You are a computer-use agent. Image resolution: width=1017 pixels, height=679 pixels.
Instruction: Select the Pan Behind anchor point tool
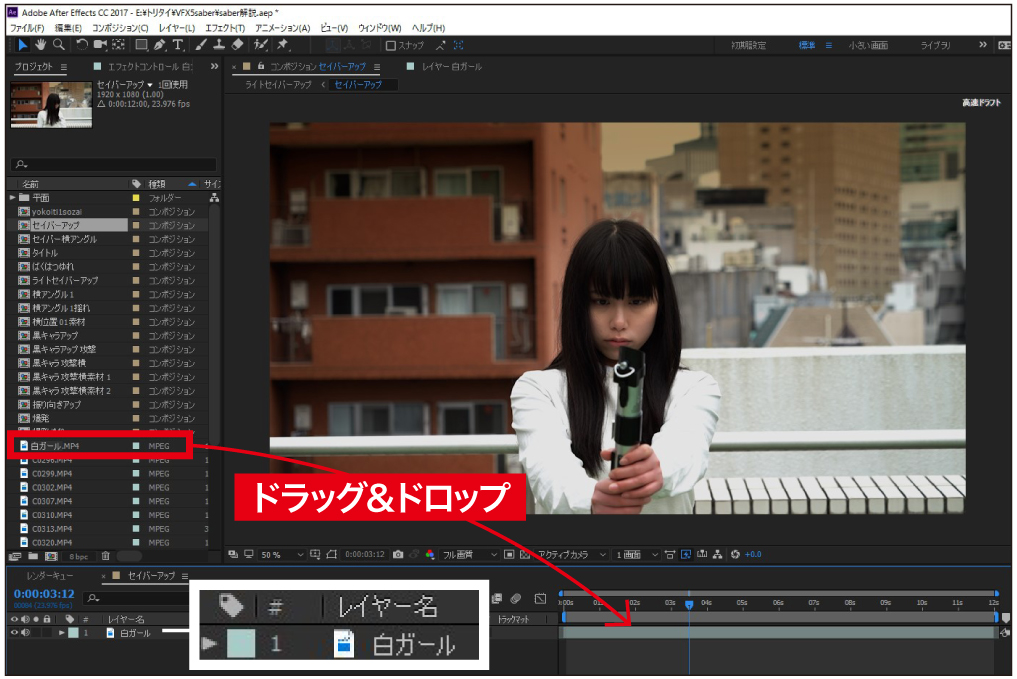pyautogui.click(x=118, y=45)
